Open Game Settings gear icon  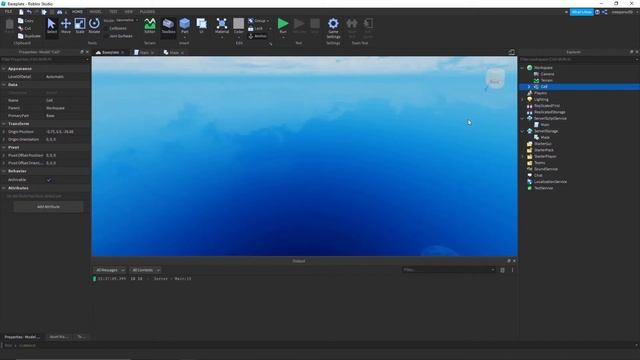click(x=333, y=27)
